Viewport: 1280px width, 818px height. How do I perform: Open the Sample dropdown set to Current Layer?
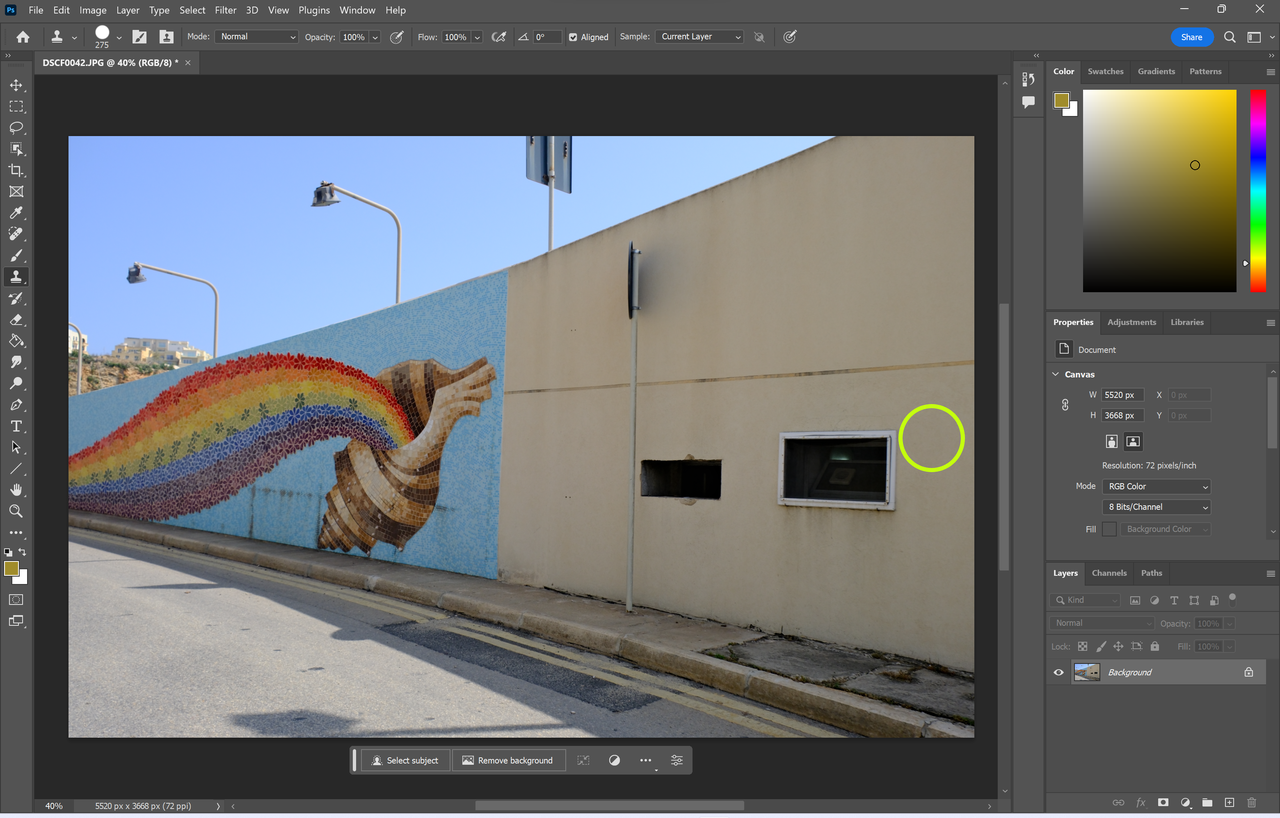coord(699,36)
